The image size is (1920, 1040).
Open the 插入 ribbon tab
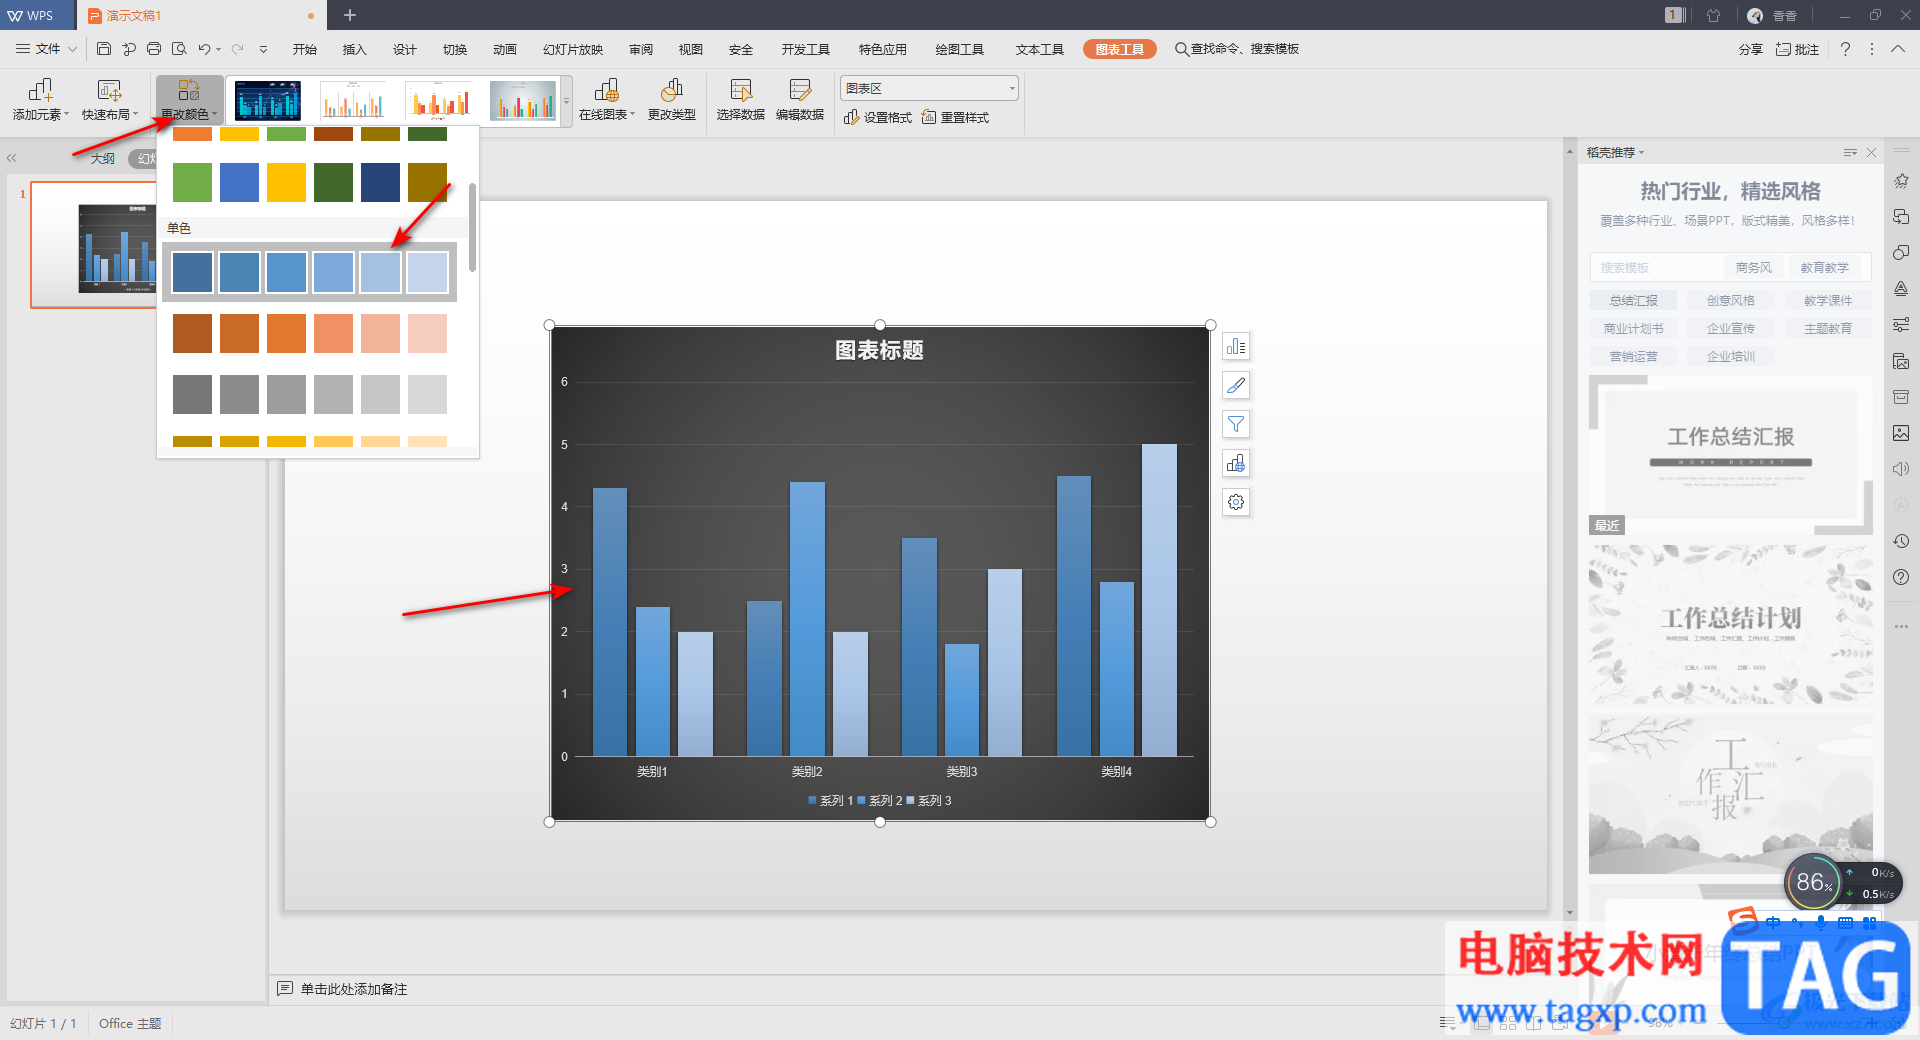355,49
